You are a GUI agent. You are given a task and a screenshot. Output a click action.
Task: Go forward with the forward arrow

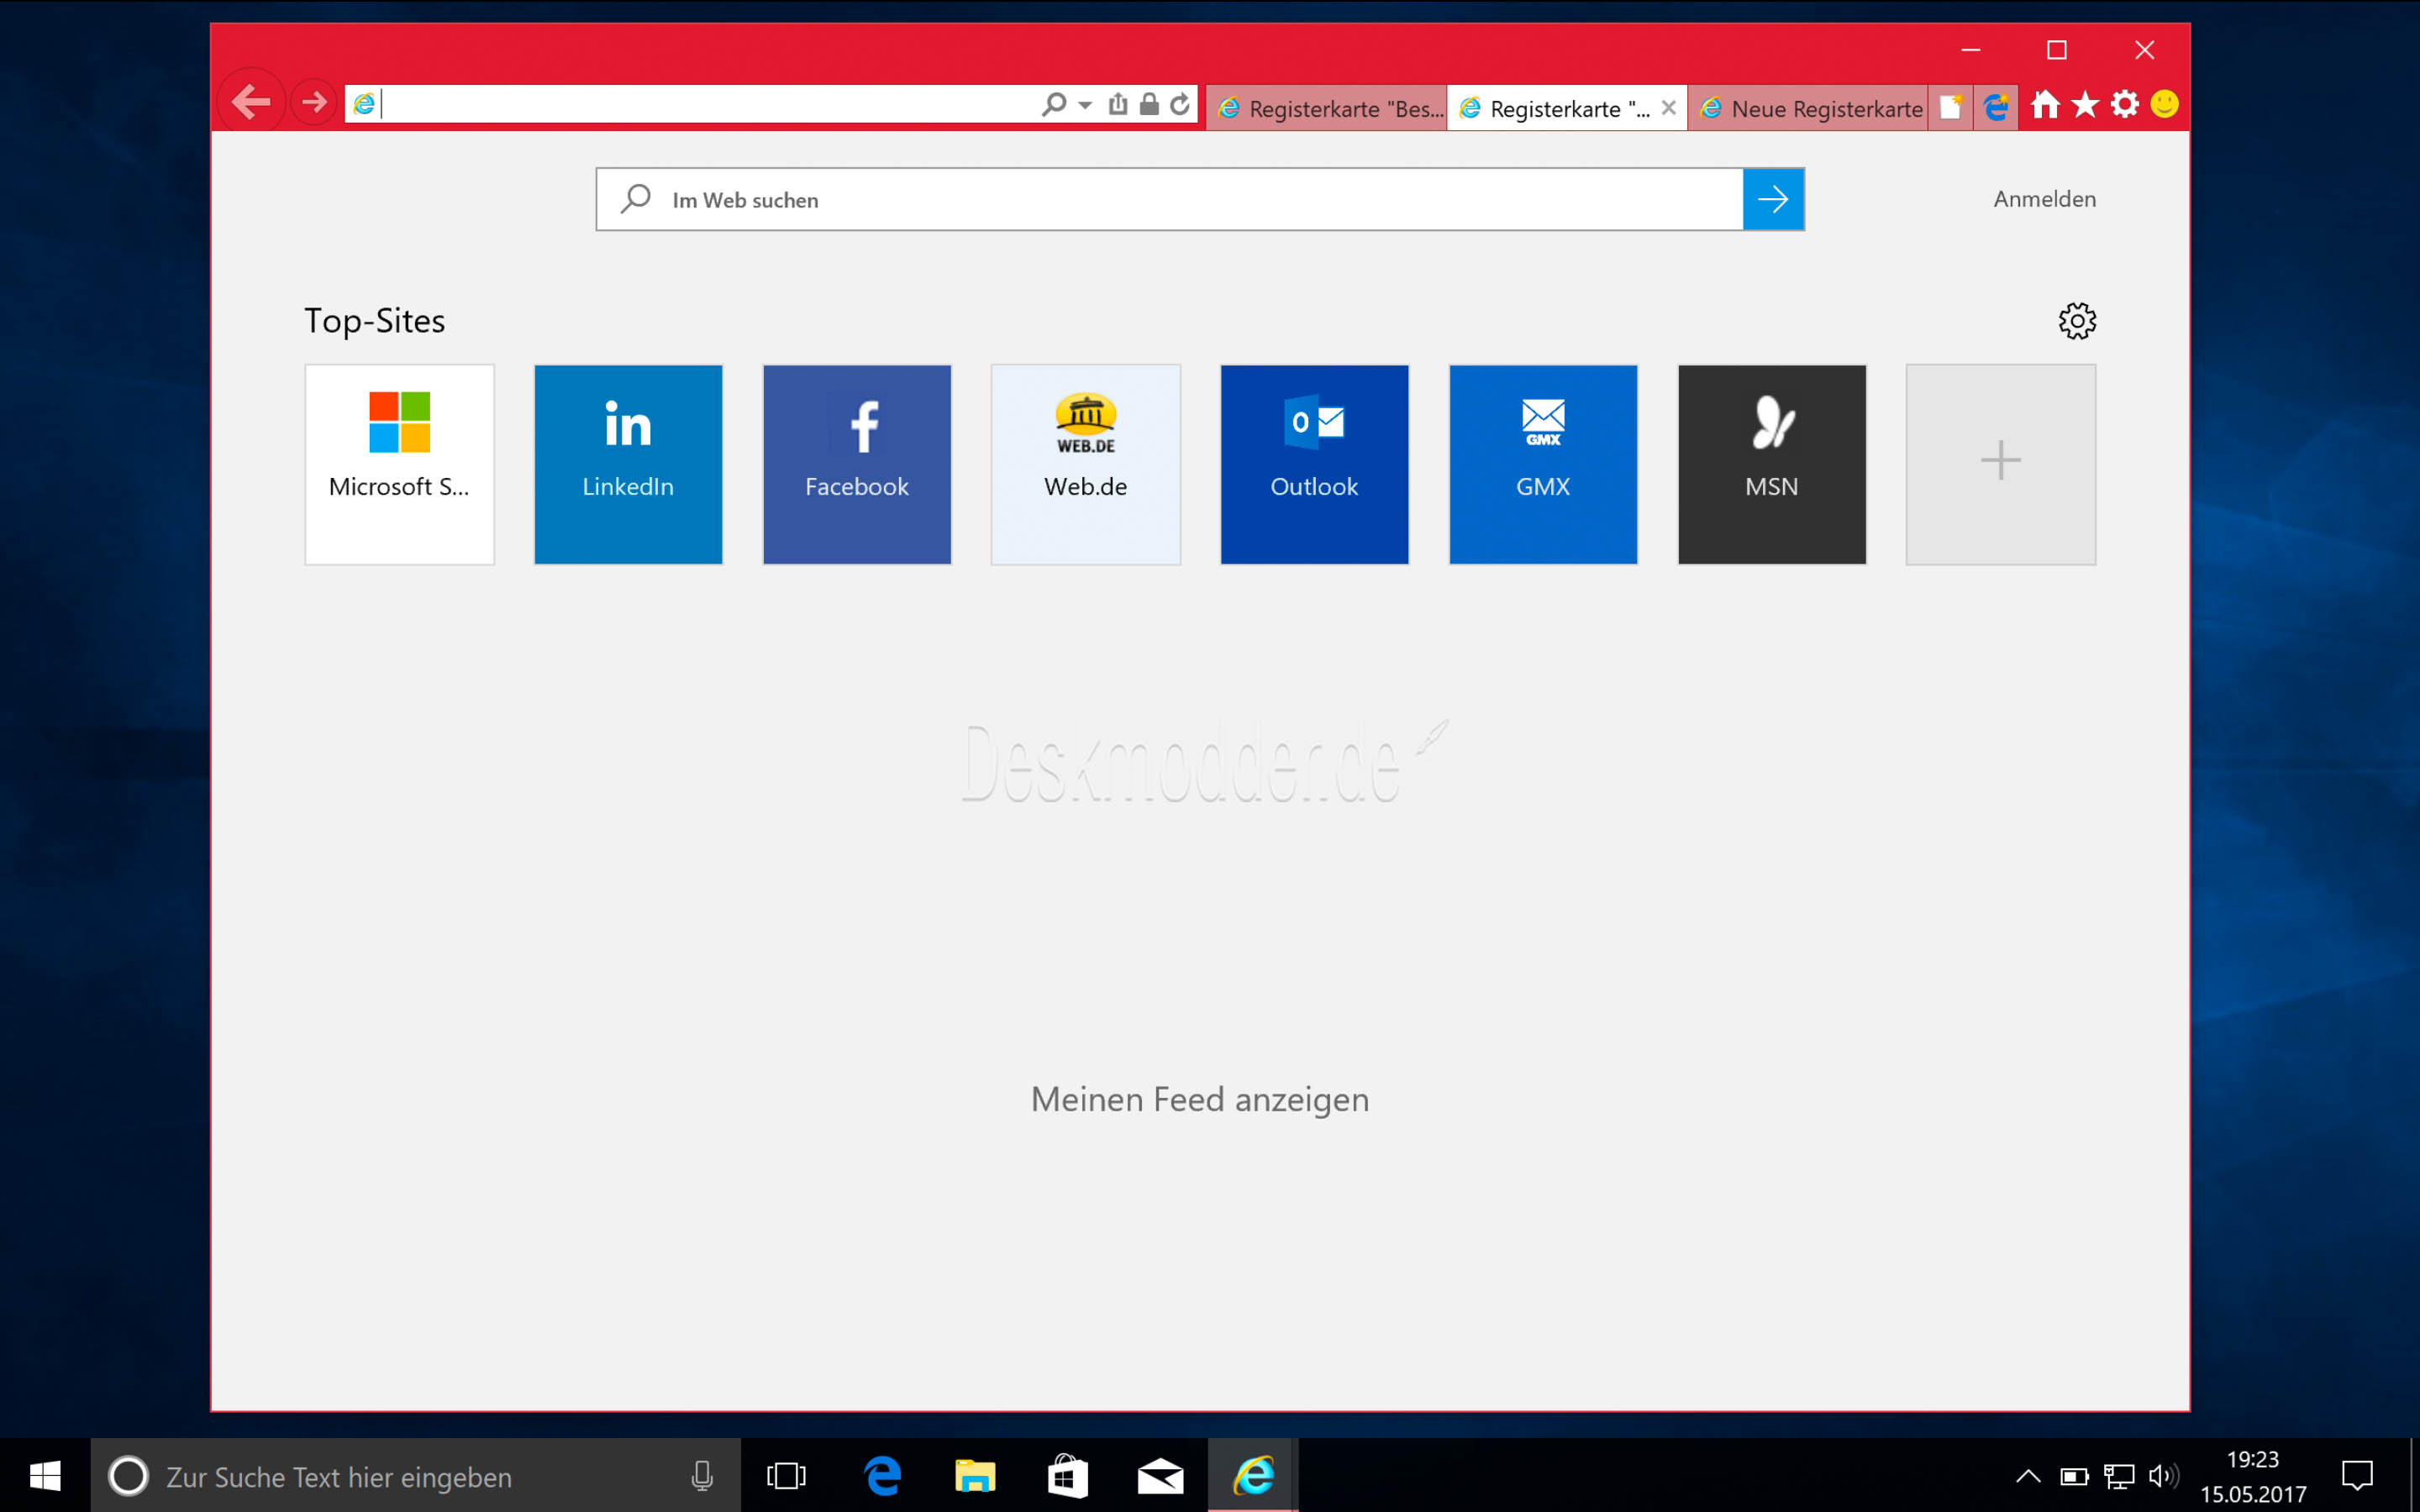pos(314,102)
